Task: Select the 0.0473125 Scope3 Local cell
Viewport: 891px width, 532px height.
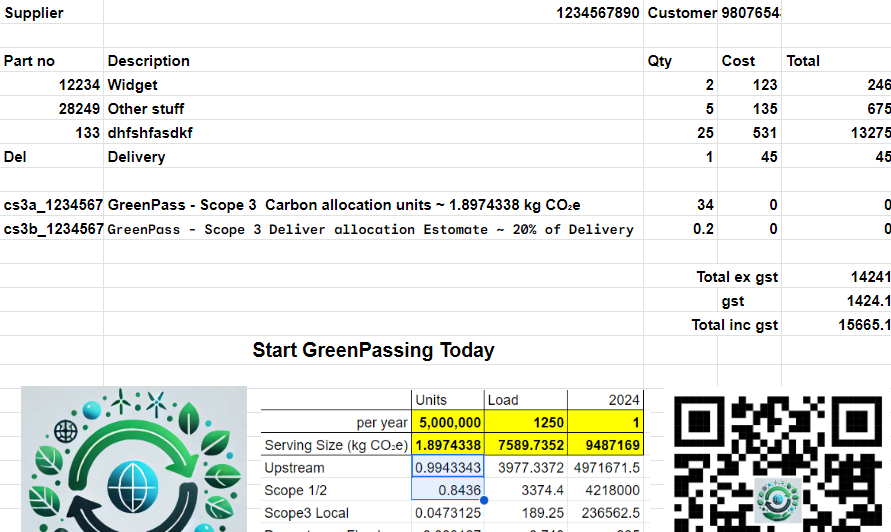Action: click(x=448, y=513)
